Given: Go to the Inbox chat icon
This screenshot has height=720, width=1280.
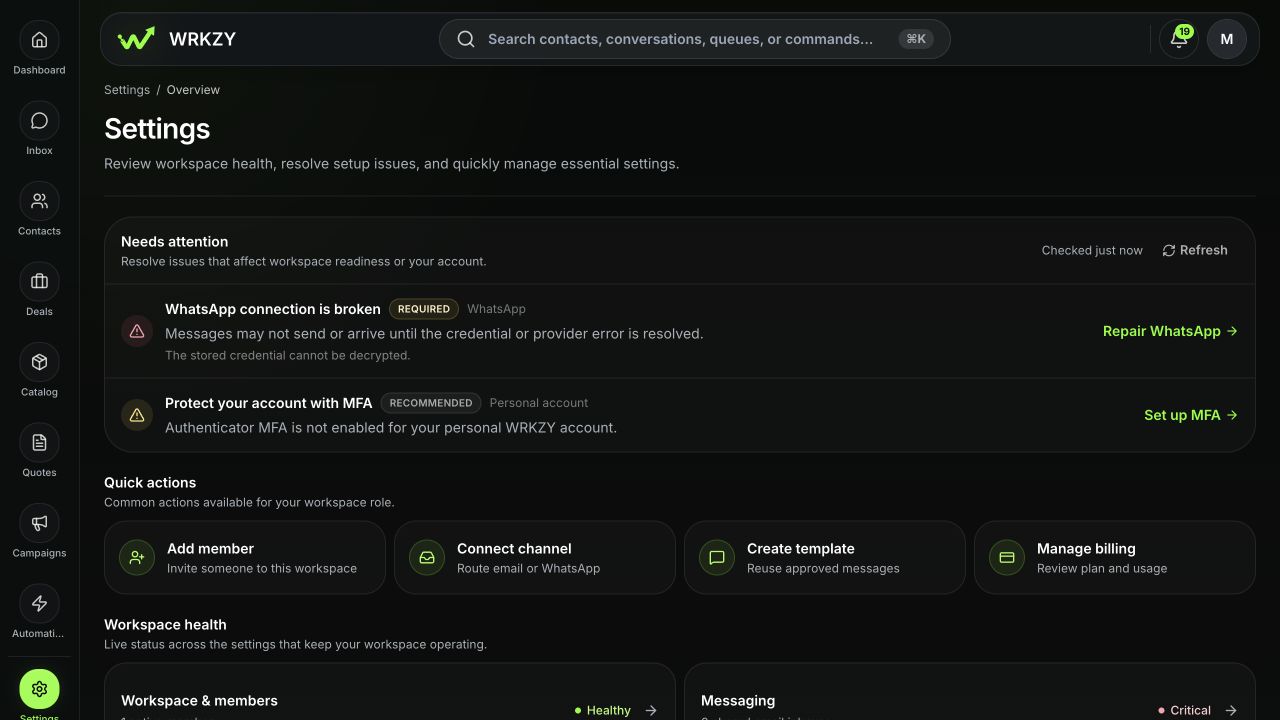Looking at the screenshot, I should pos(39,121).
